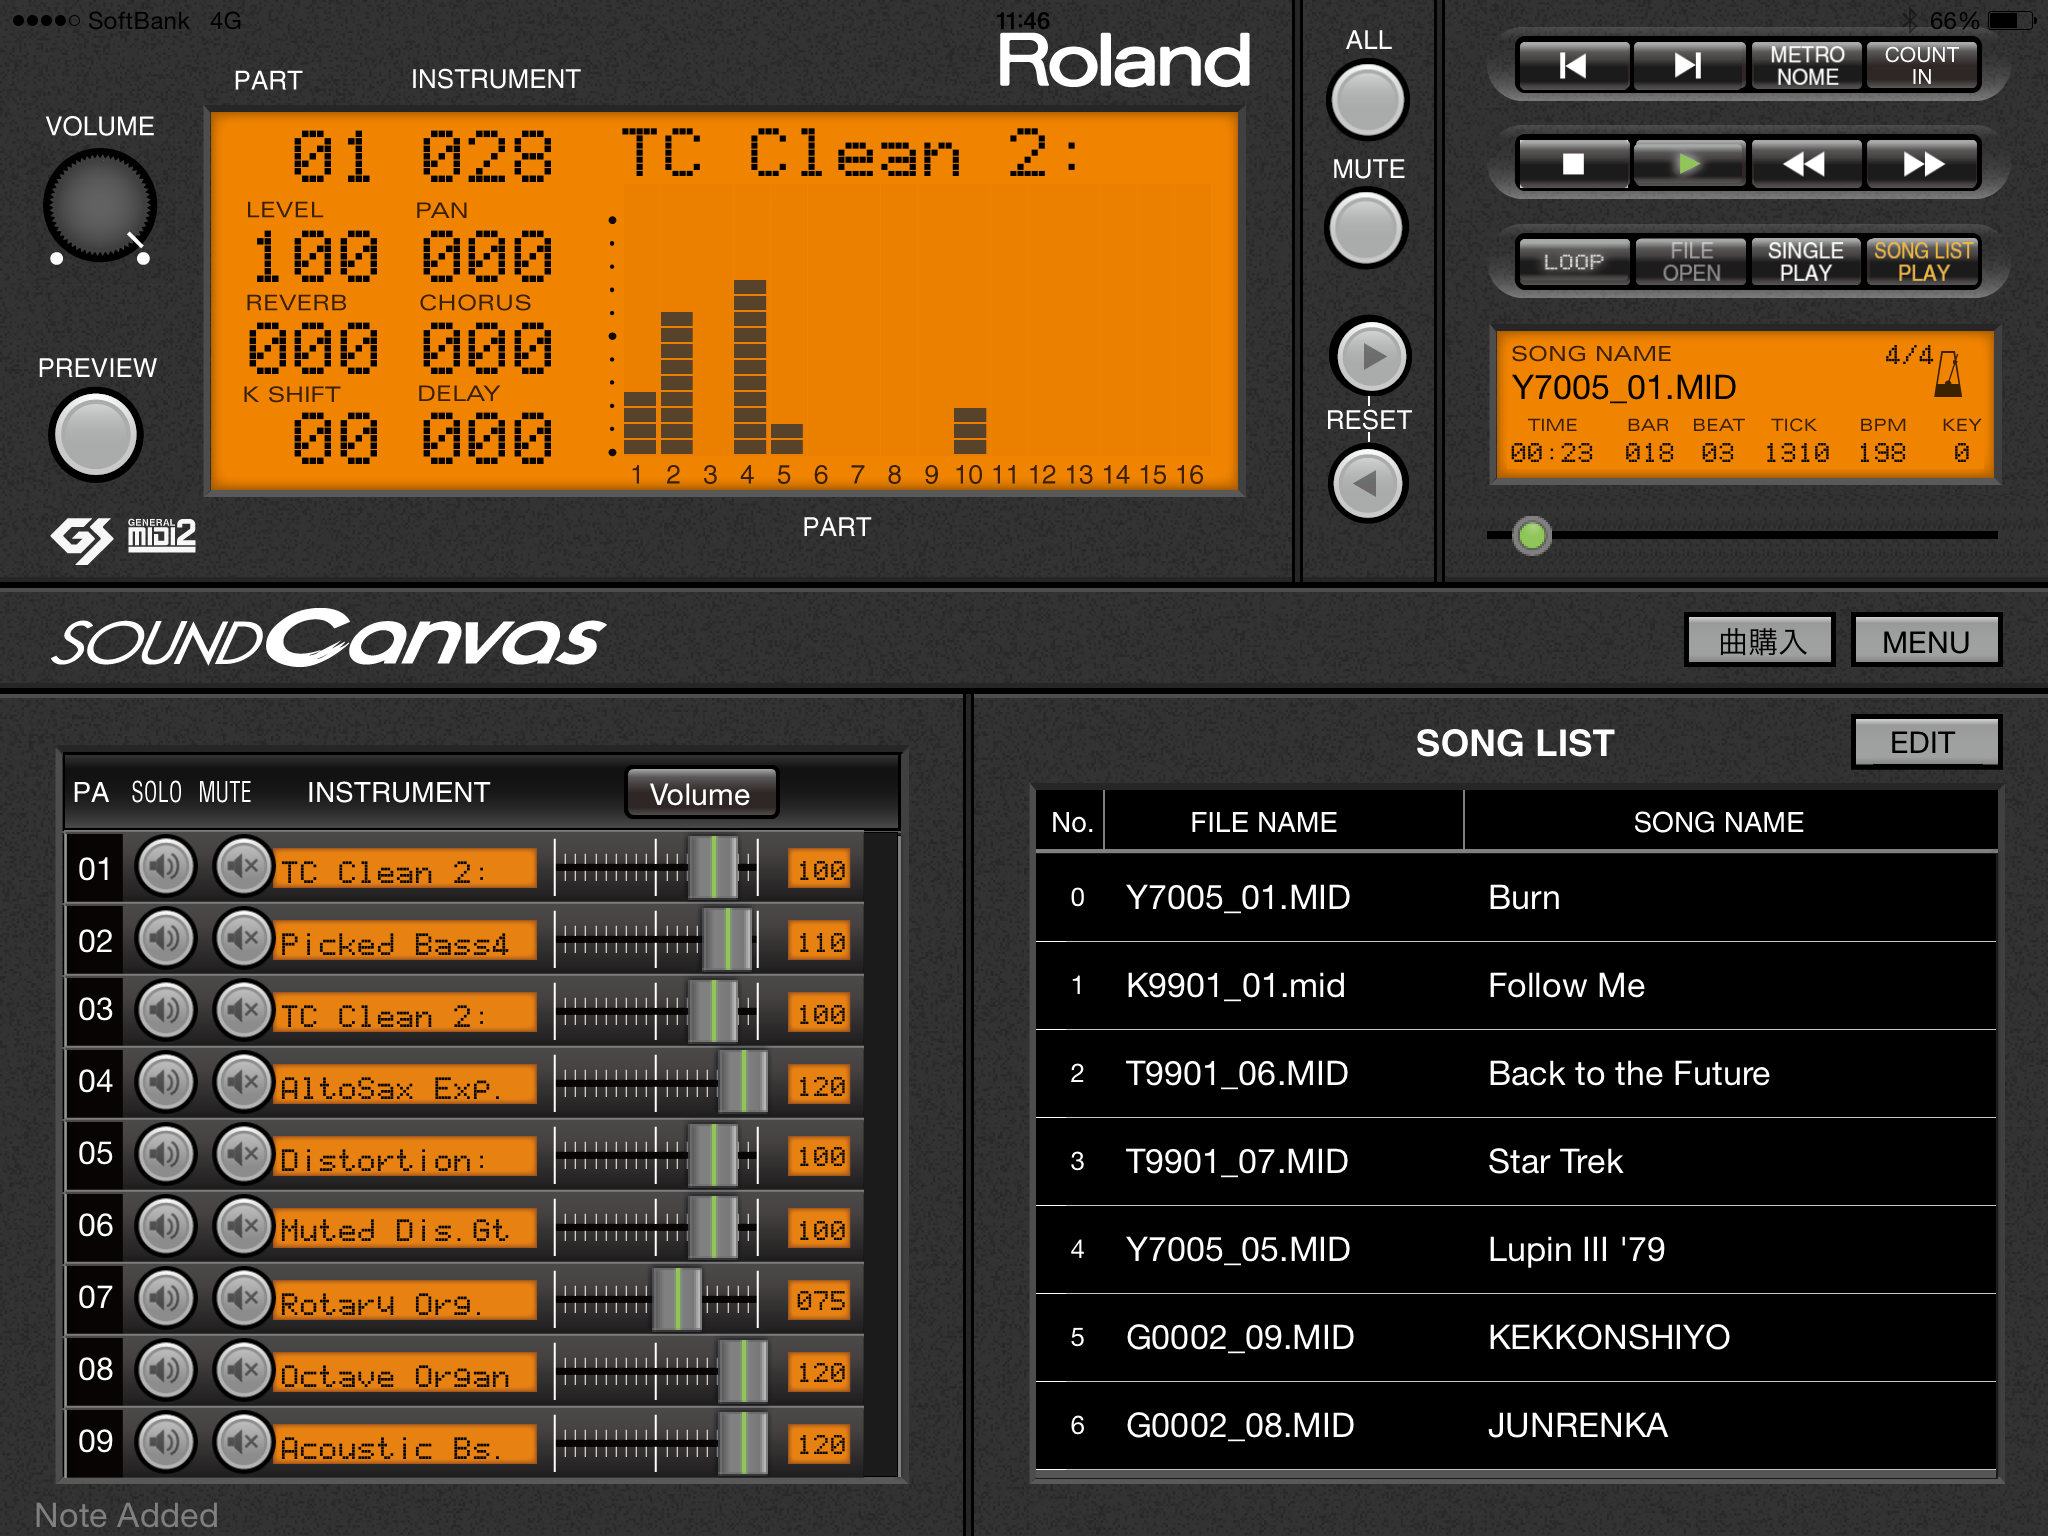The image size is (2048, 1536).
Task: Select song Back to the Future
Action: point(1516,1073)
